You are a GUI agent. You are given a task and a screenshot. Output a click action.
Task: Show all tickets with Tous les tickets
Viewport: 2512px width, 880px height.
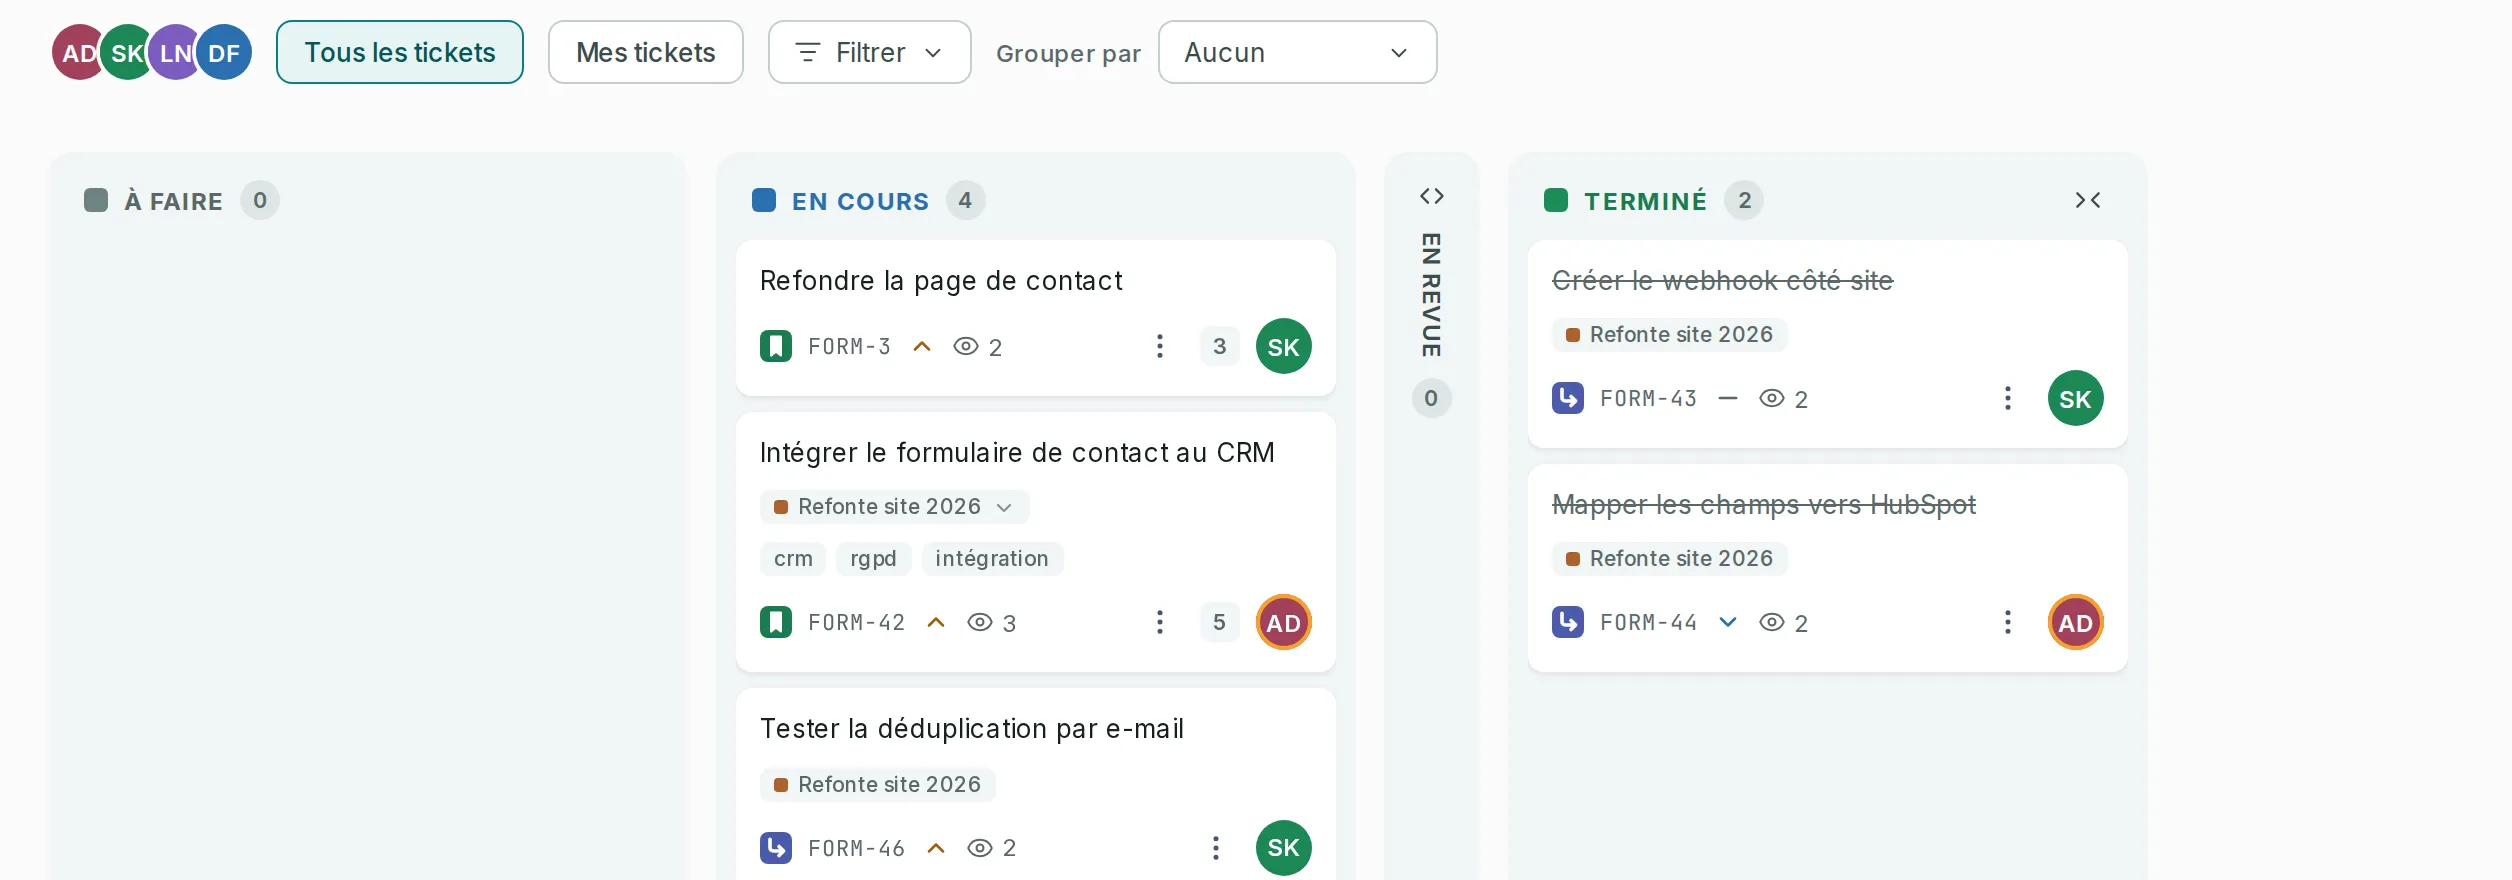click(400, 52)
